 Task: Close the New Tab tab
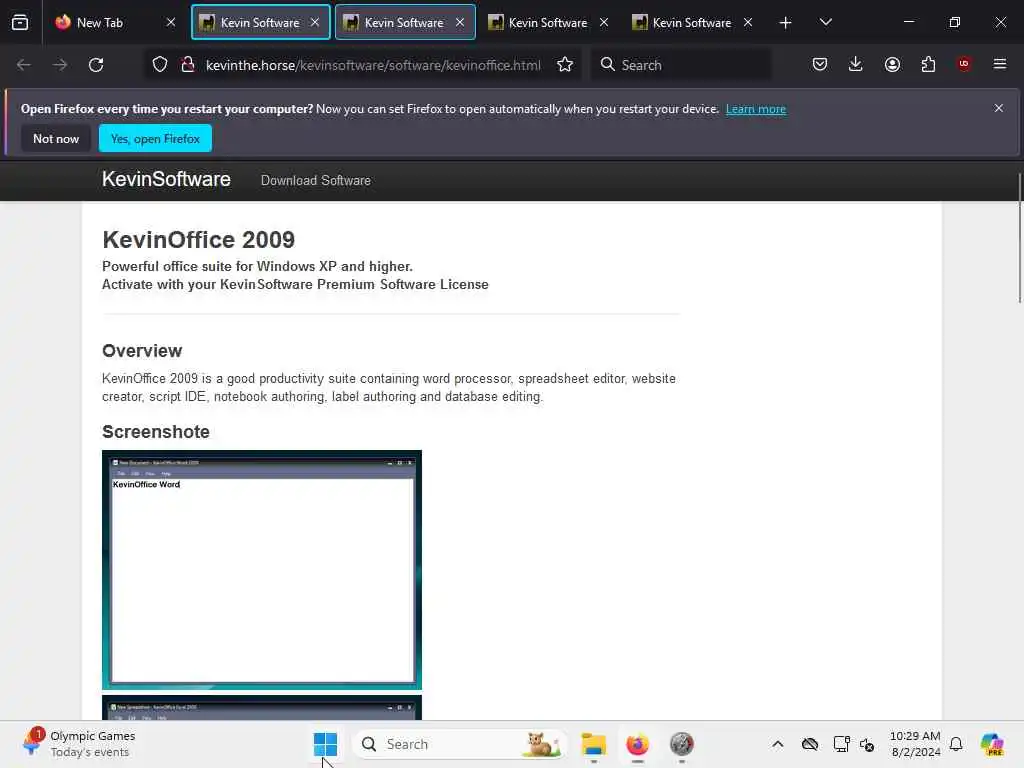click(170, 22)
